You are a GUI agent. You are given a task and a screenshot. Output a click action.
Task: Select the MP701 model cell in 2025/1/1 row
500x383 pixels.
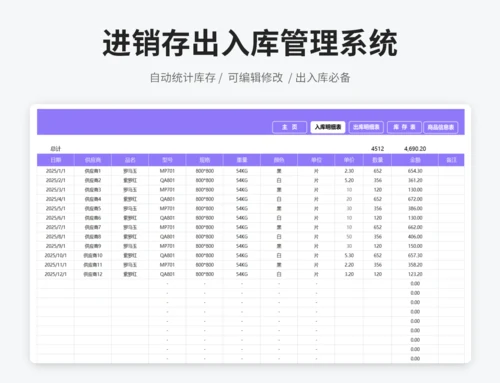pos(167,171)
